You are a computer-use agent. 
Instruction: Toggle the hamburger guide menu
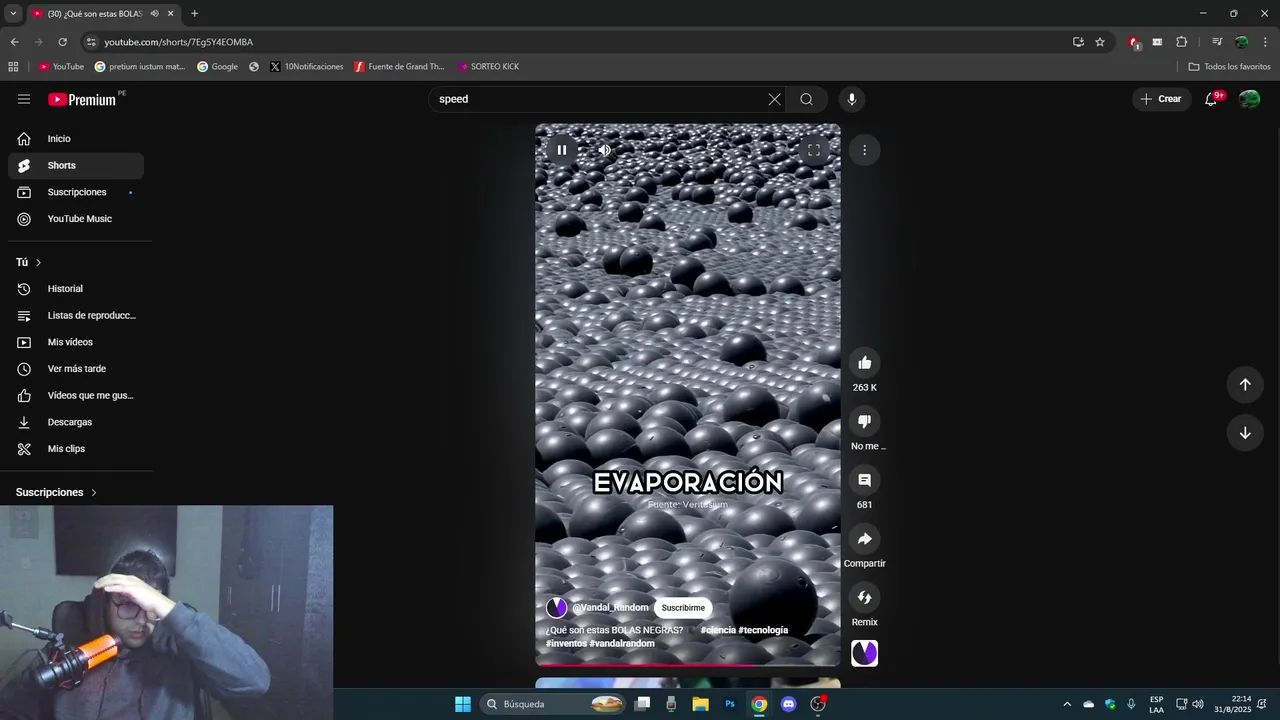tap(24, 99)
